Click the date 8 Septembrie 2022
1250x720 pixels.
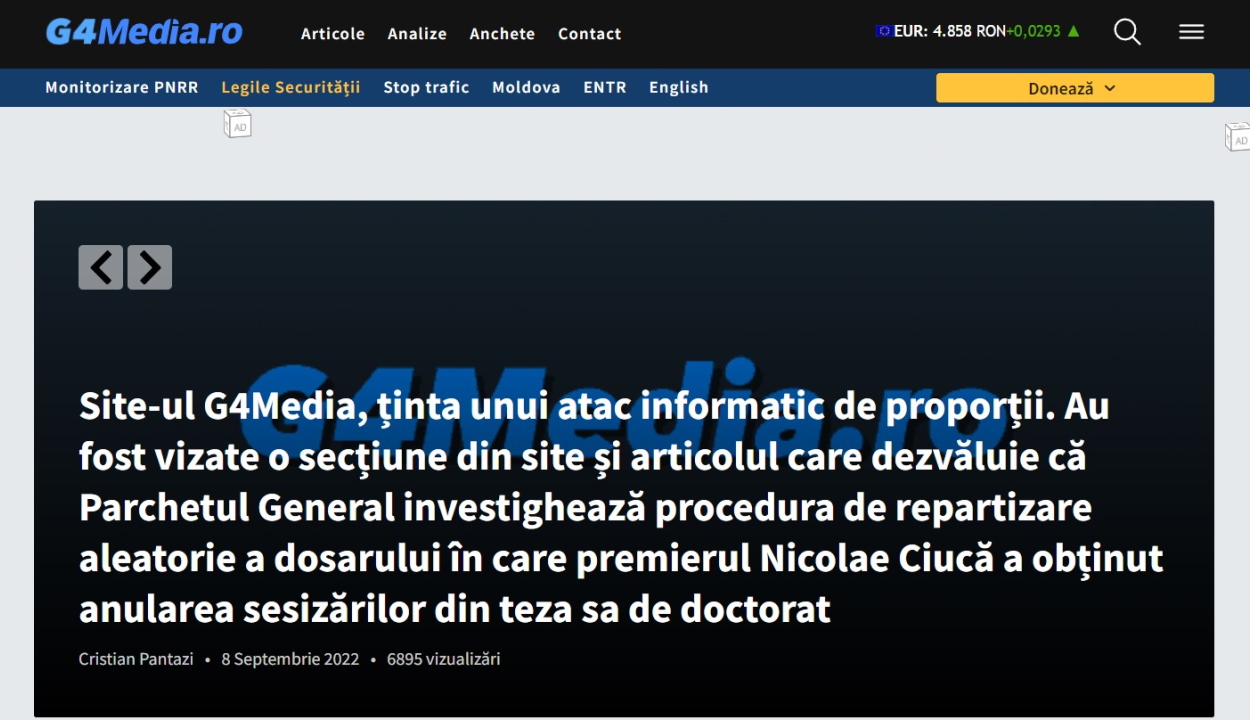coord(290,659)
